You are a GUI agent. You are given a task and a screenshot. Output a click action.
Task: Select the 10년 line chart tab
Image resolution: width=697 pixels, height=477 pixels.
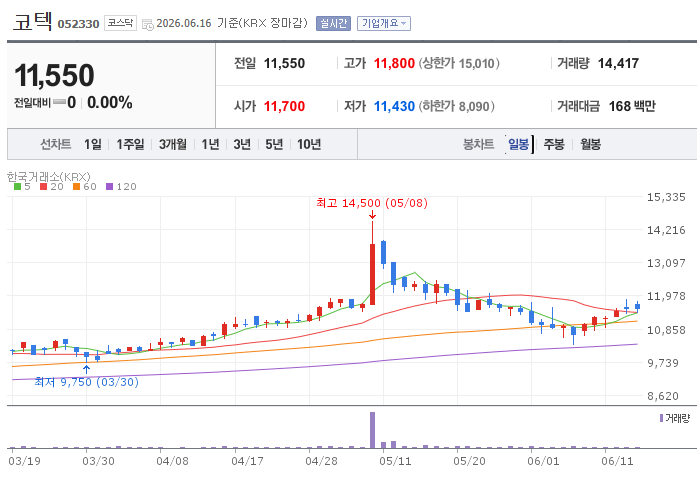[x=309, y=144]
